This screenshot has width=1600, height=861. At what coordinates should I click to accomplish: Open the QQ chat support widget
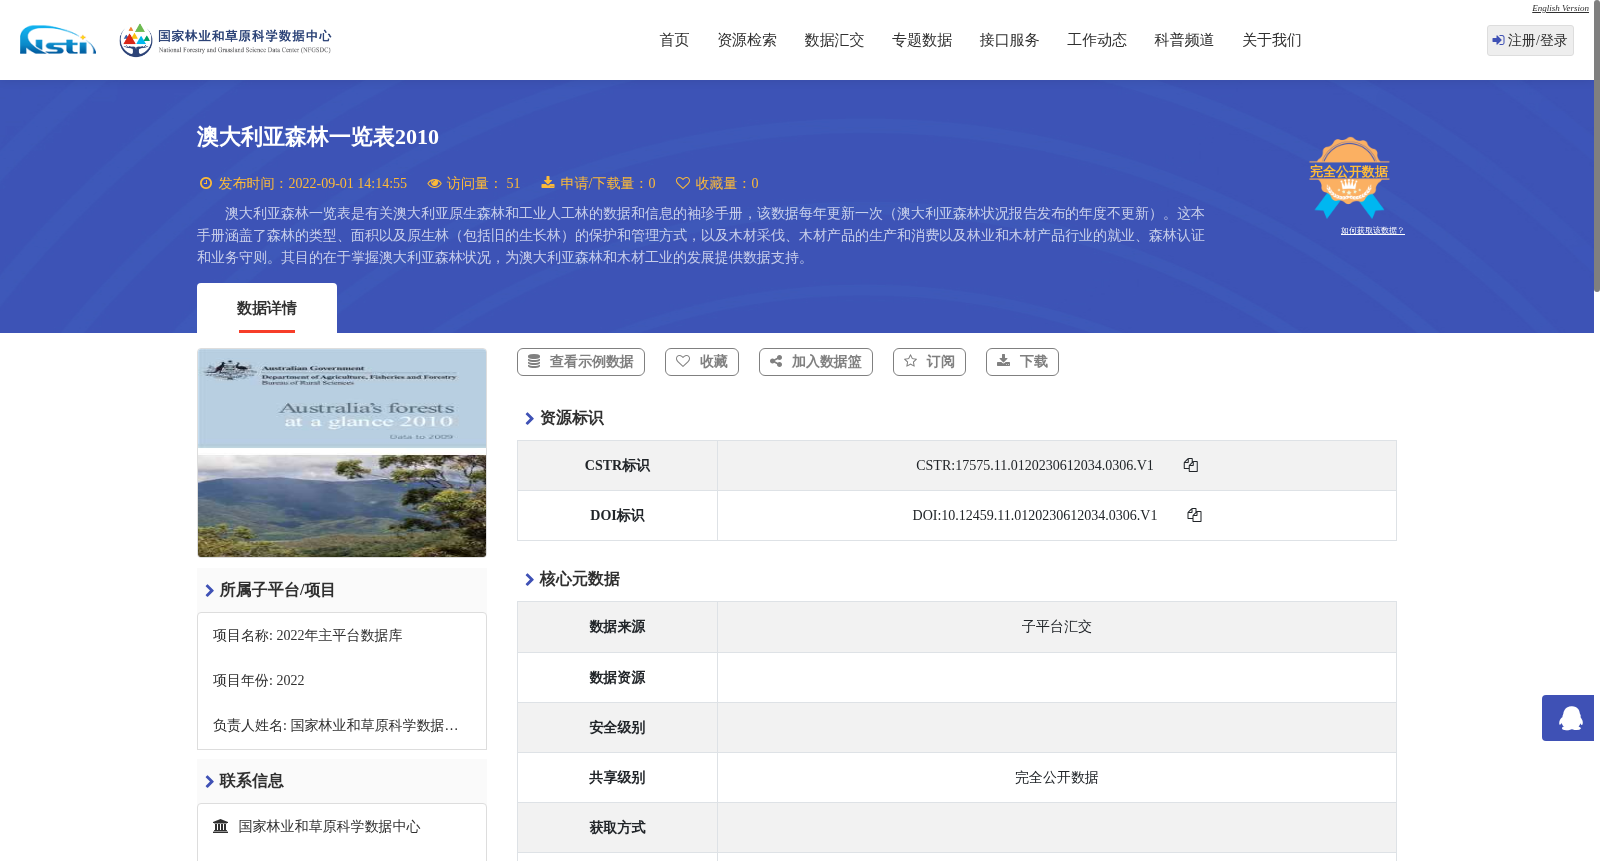(1568, 718)
